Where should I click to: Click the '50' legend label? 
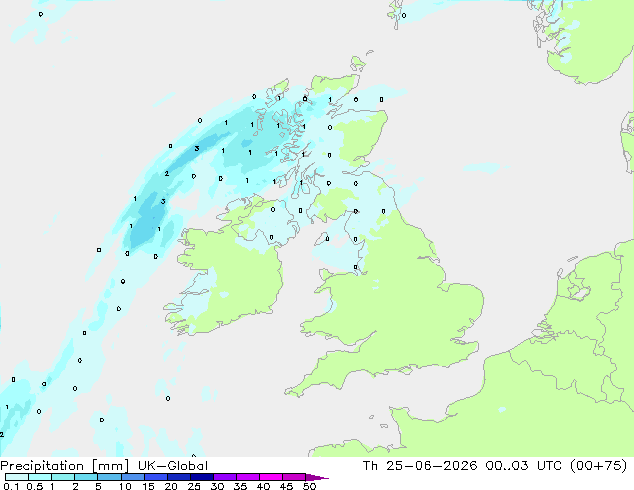[x=309, y=486]
